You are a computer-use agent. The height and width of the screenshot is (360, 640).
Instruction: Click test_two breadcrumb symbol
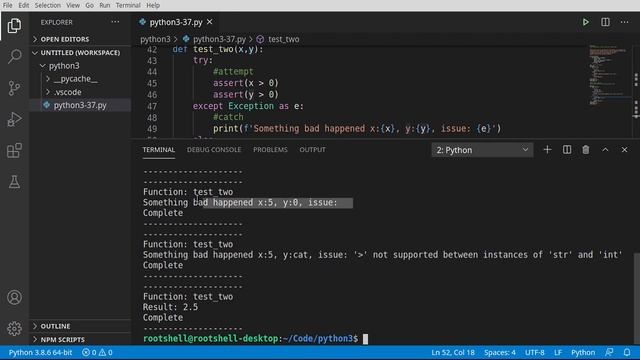tap(284, 39)
